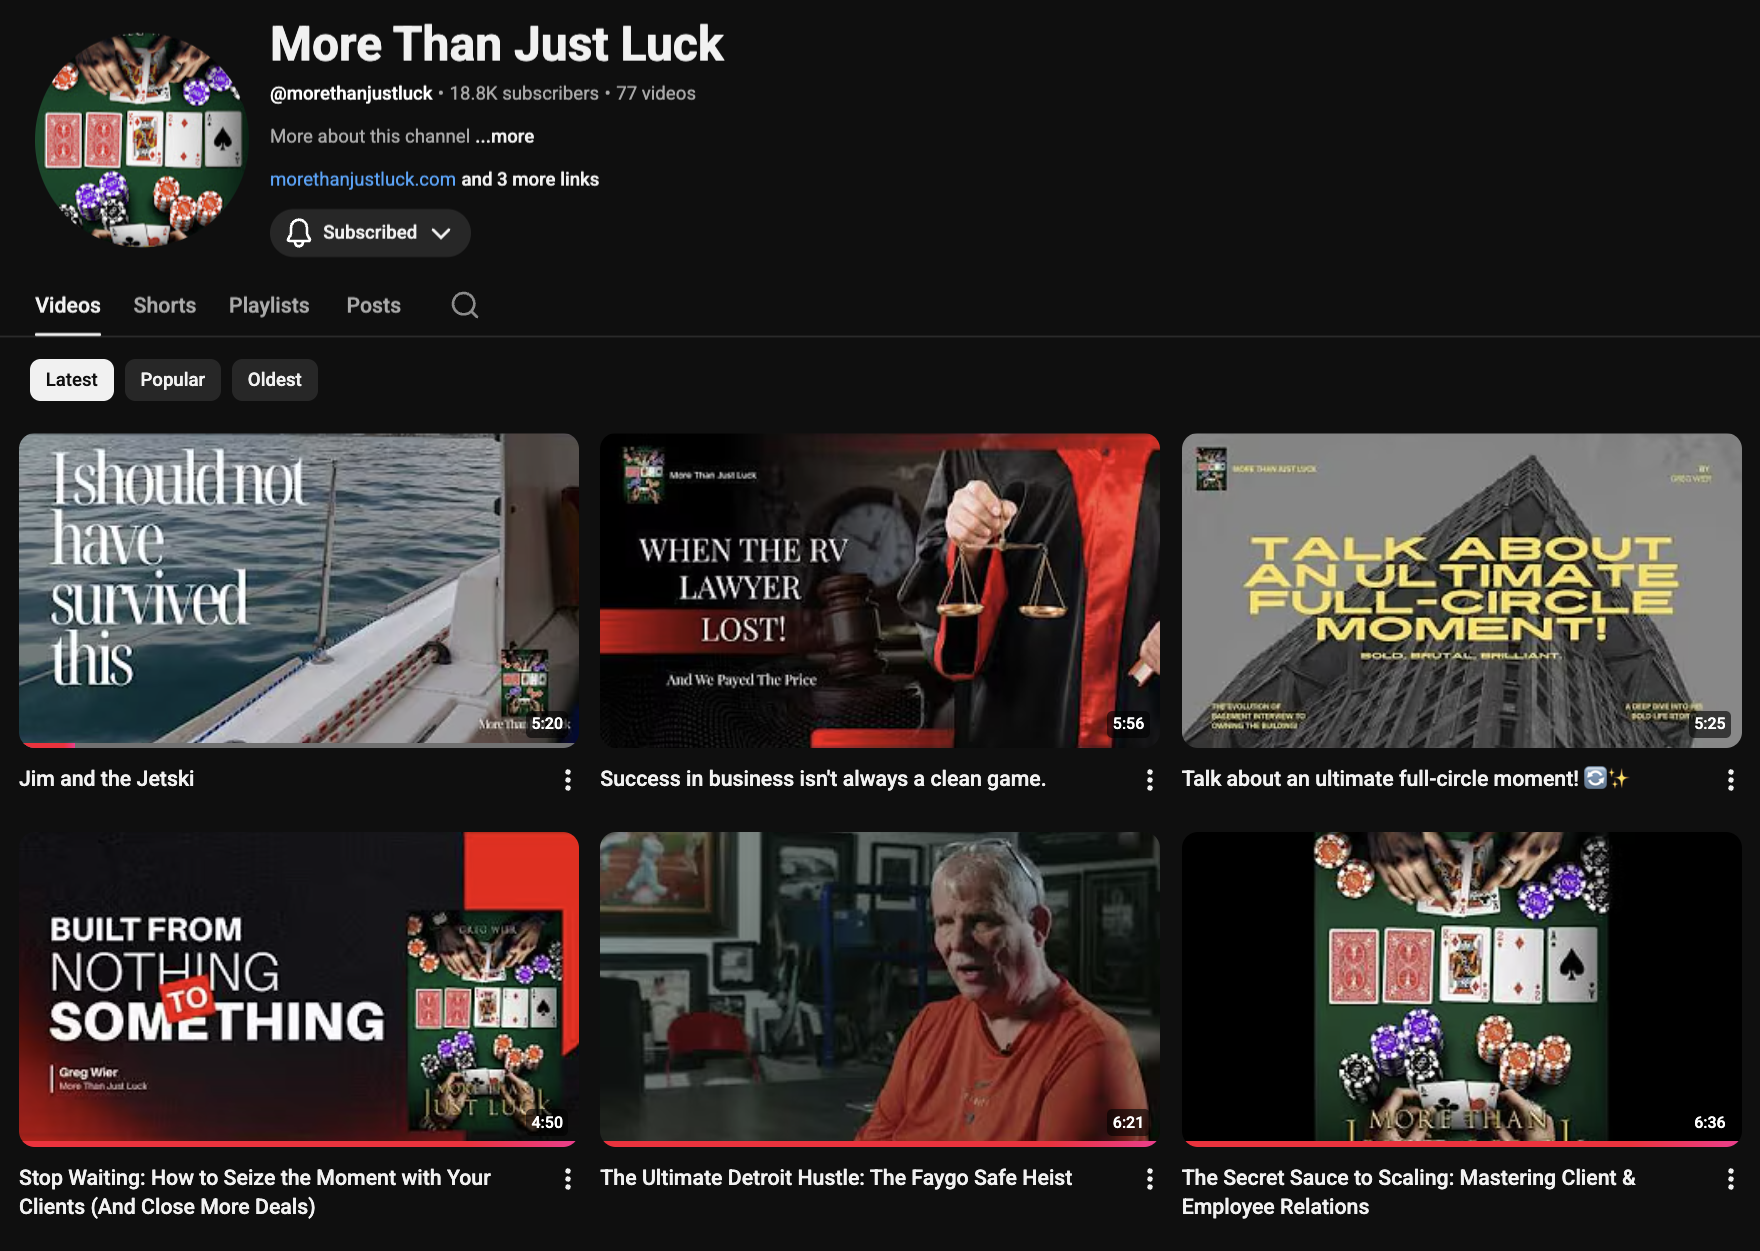Open options for Stop Waiting video
This screenshot has height=1251, width=1760.
click(568, 1179)
